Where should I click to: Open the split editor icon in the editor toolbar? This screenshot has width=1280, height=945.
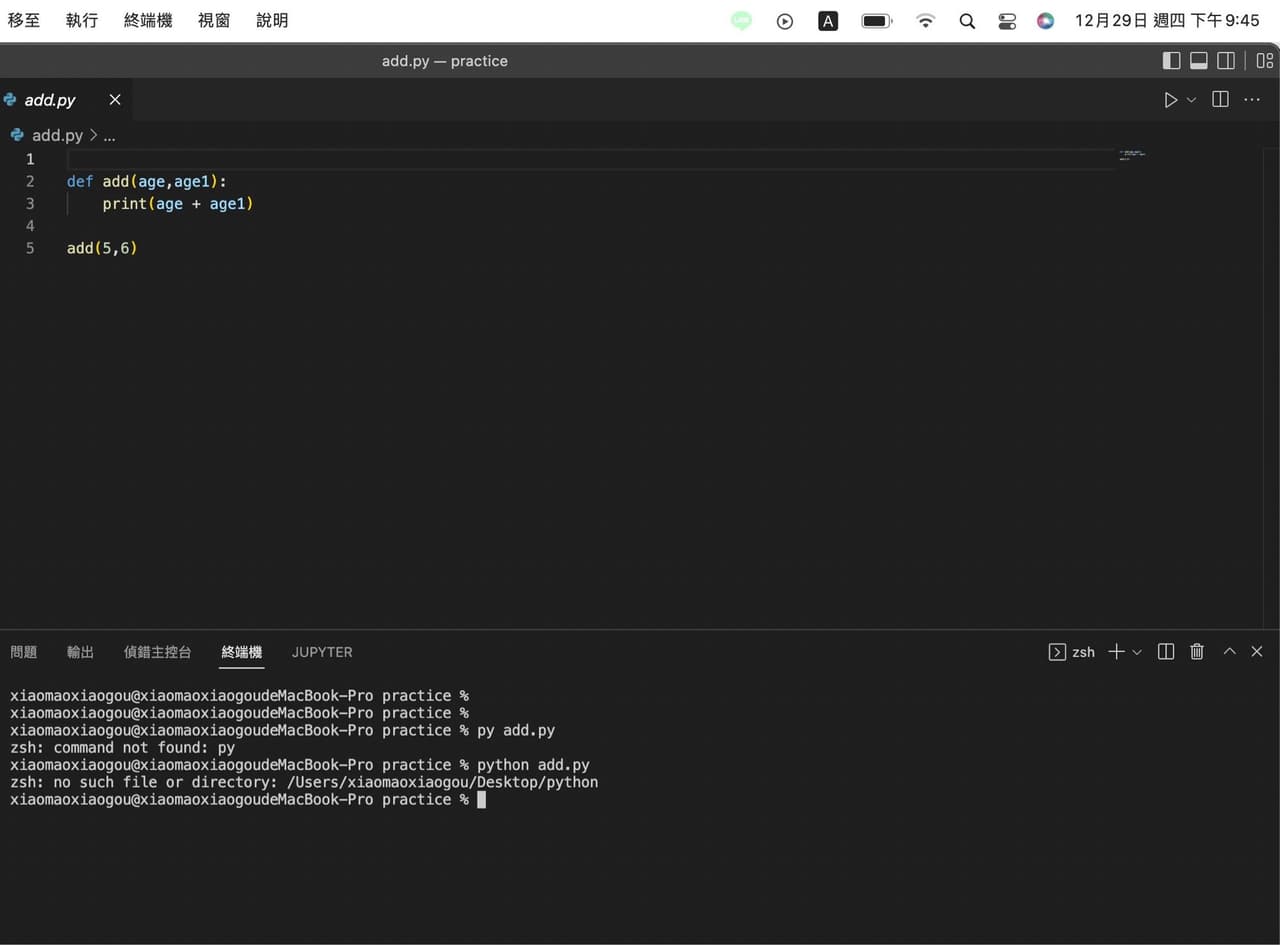[x=1219, y=99]
